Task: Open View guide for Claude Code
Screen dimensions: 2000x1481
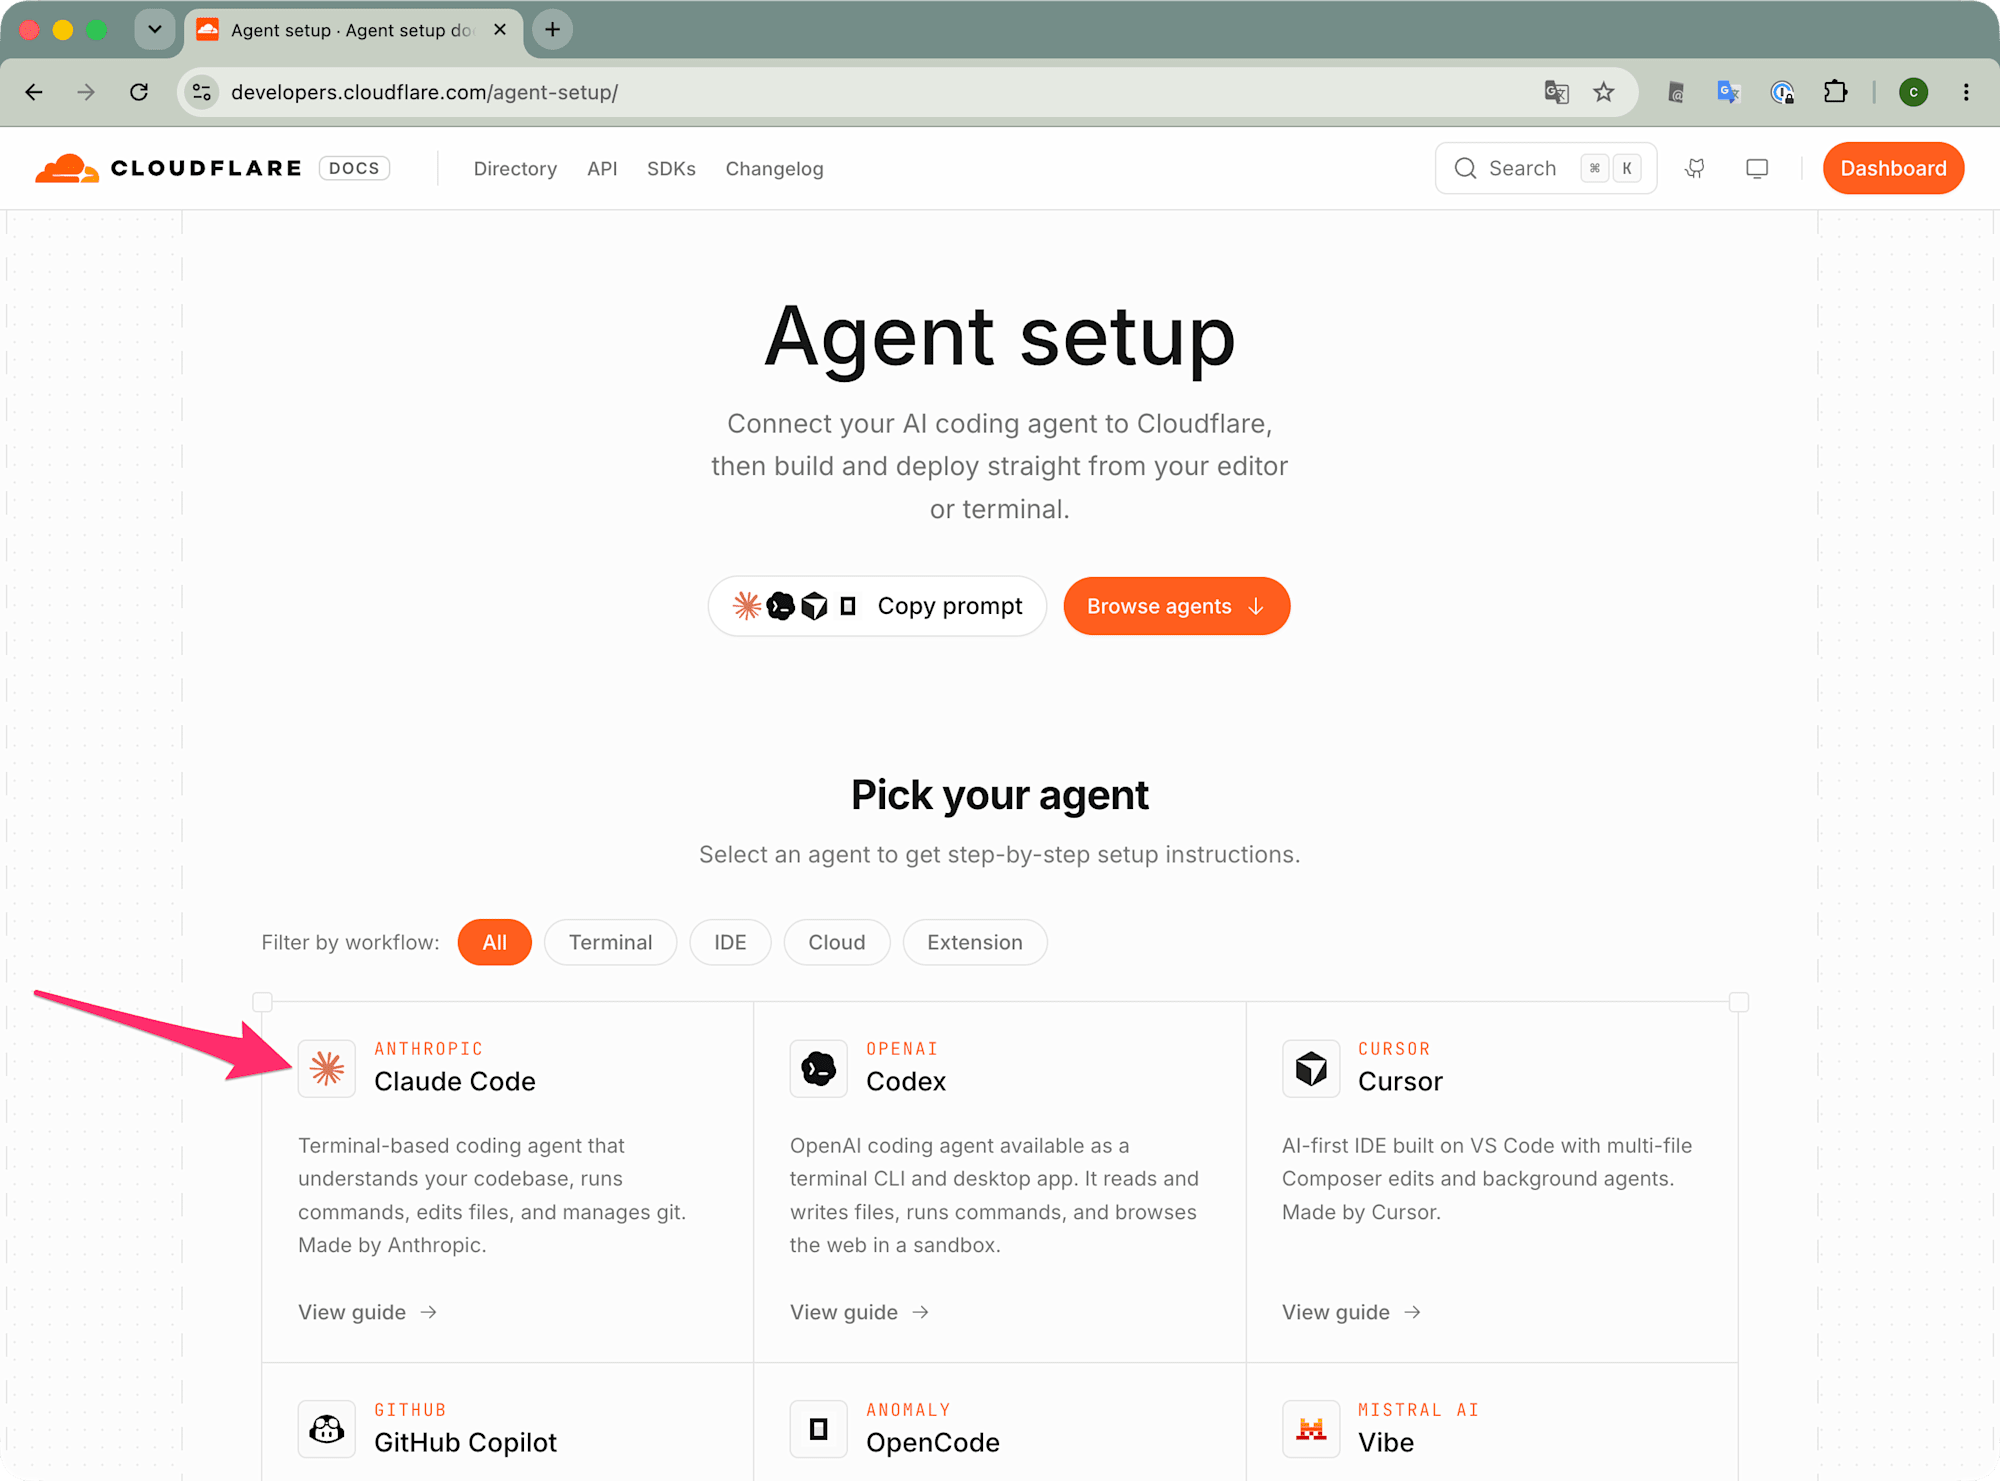Action: pos(367,1312)
